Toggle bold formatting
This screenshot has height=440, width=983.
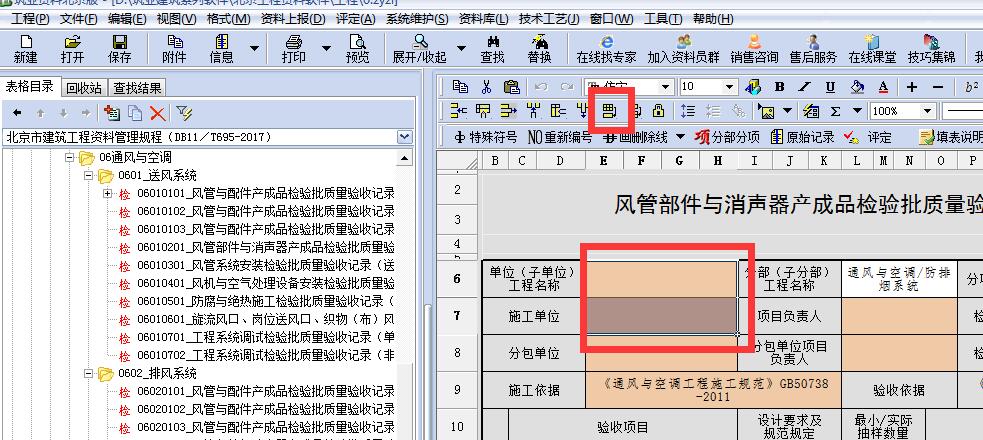tap(779, 87)
